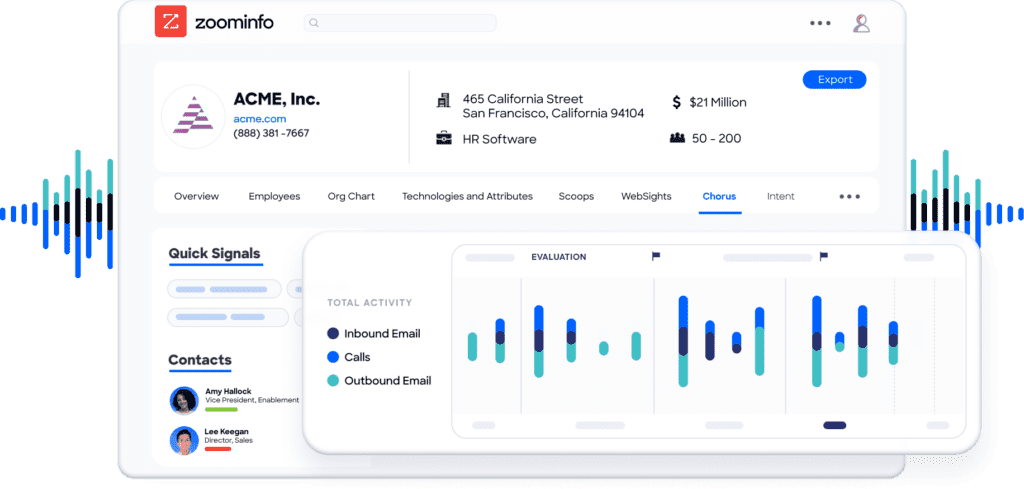This screenshot has height=489, width=1024.
Task: Open the WebSights tab
Action: pyautogui.click(x=646, y=197)
